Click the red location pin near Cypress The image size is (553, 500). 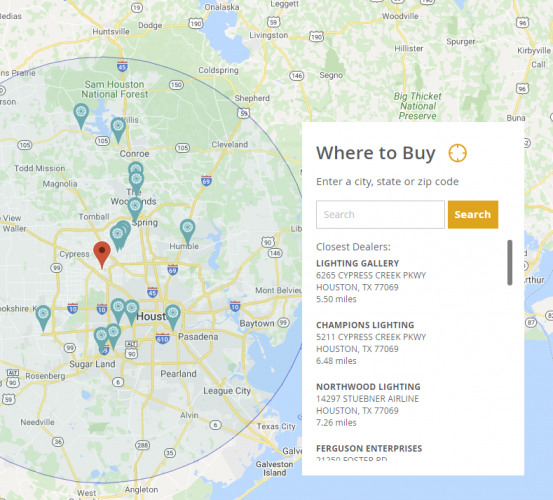point(102,255)
